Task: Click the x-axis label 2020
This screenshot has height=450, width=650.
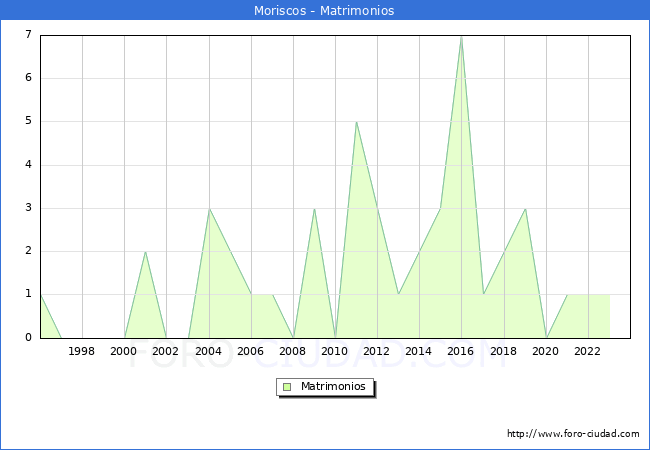Action: coord(546,351)
